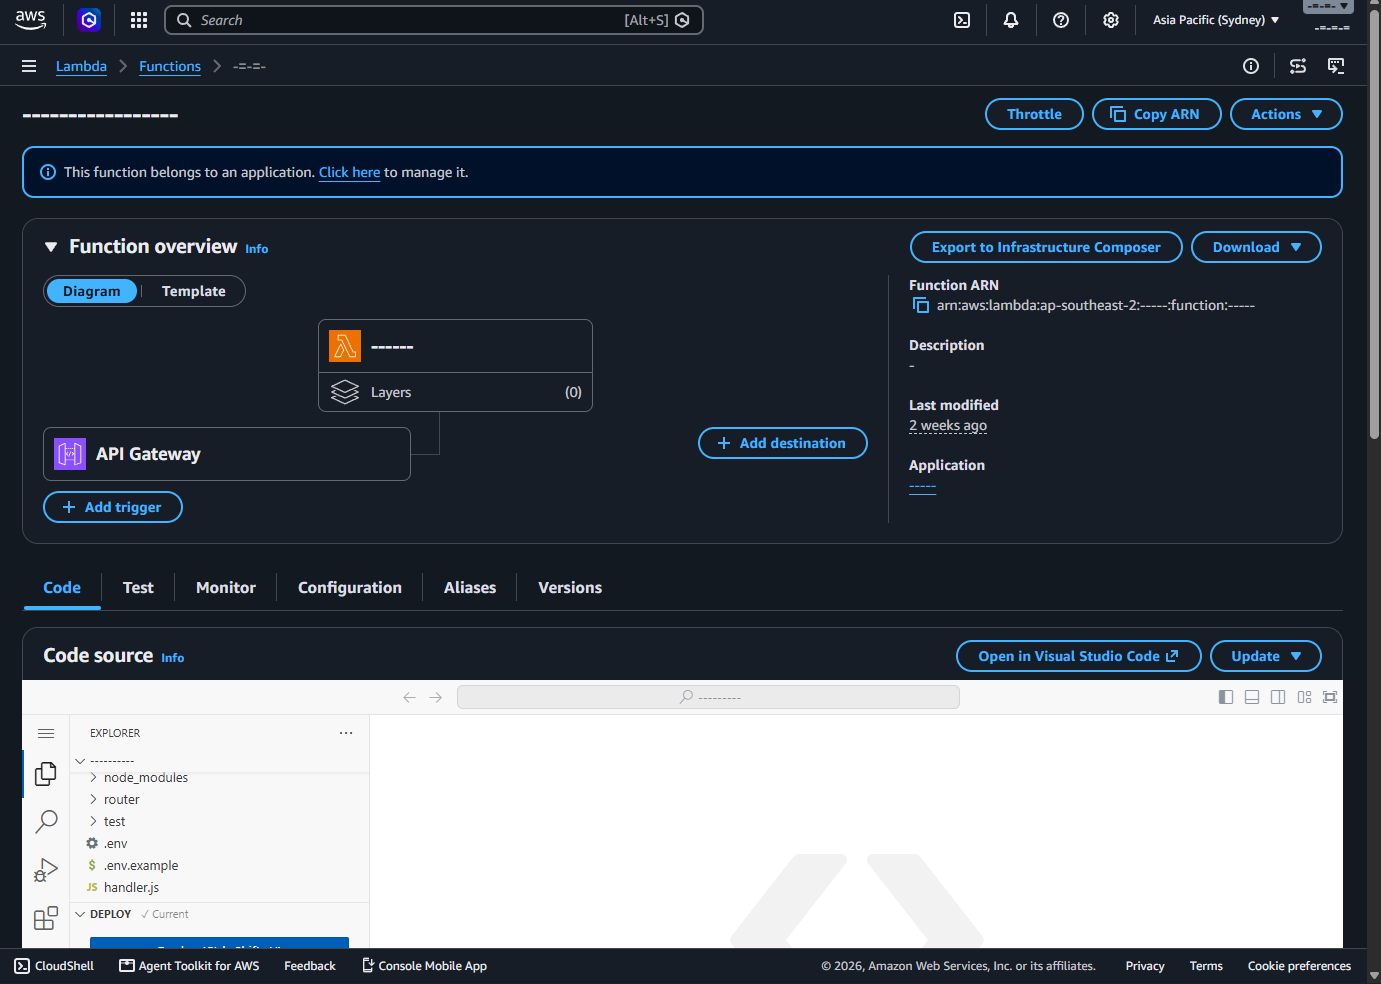Screen dimensions: 1381x984
Task: Select the Layers stack icon
Action: (x=345, y=392)
